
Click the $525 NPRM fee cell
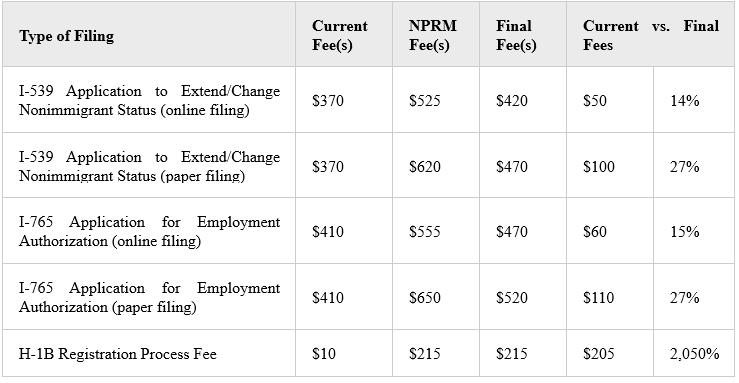pos(436,100)
